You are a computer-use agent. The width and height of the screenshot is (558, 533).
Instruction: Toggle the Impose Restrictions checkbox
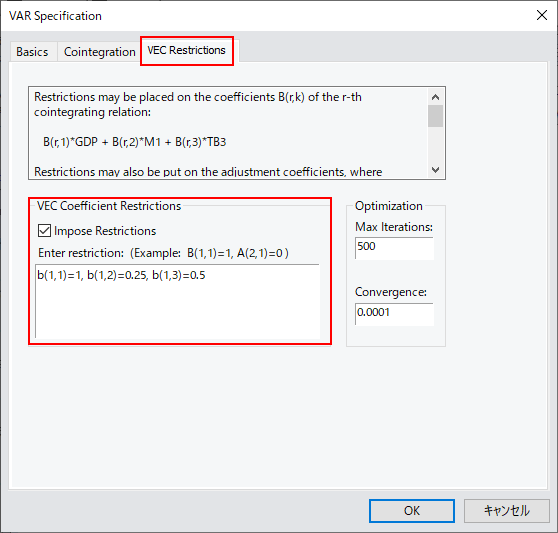pyautogui.click(x=44, y=231)
